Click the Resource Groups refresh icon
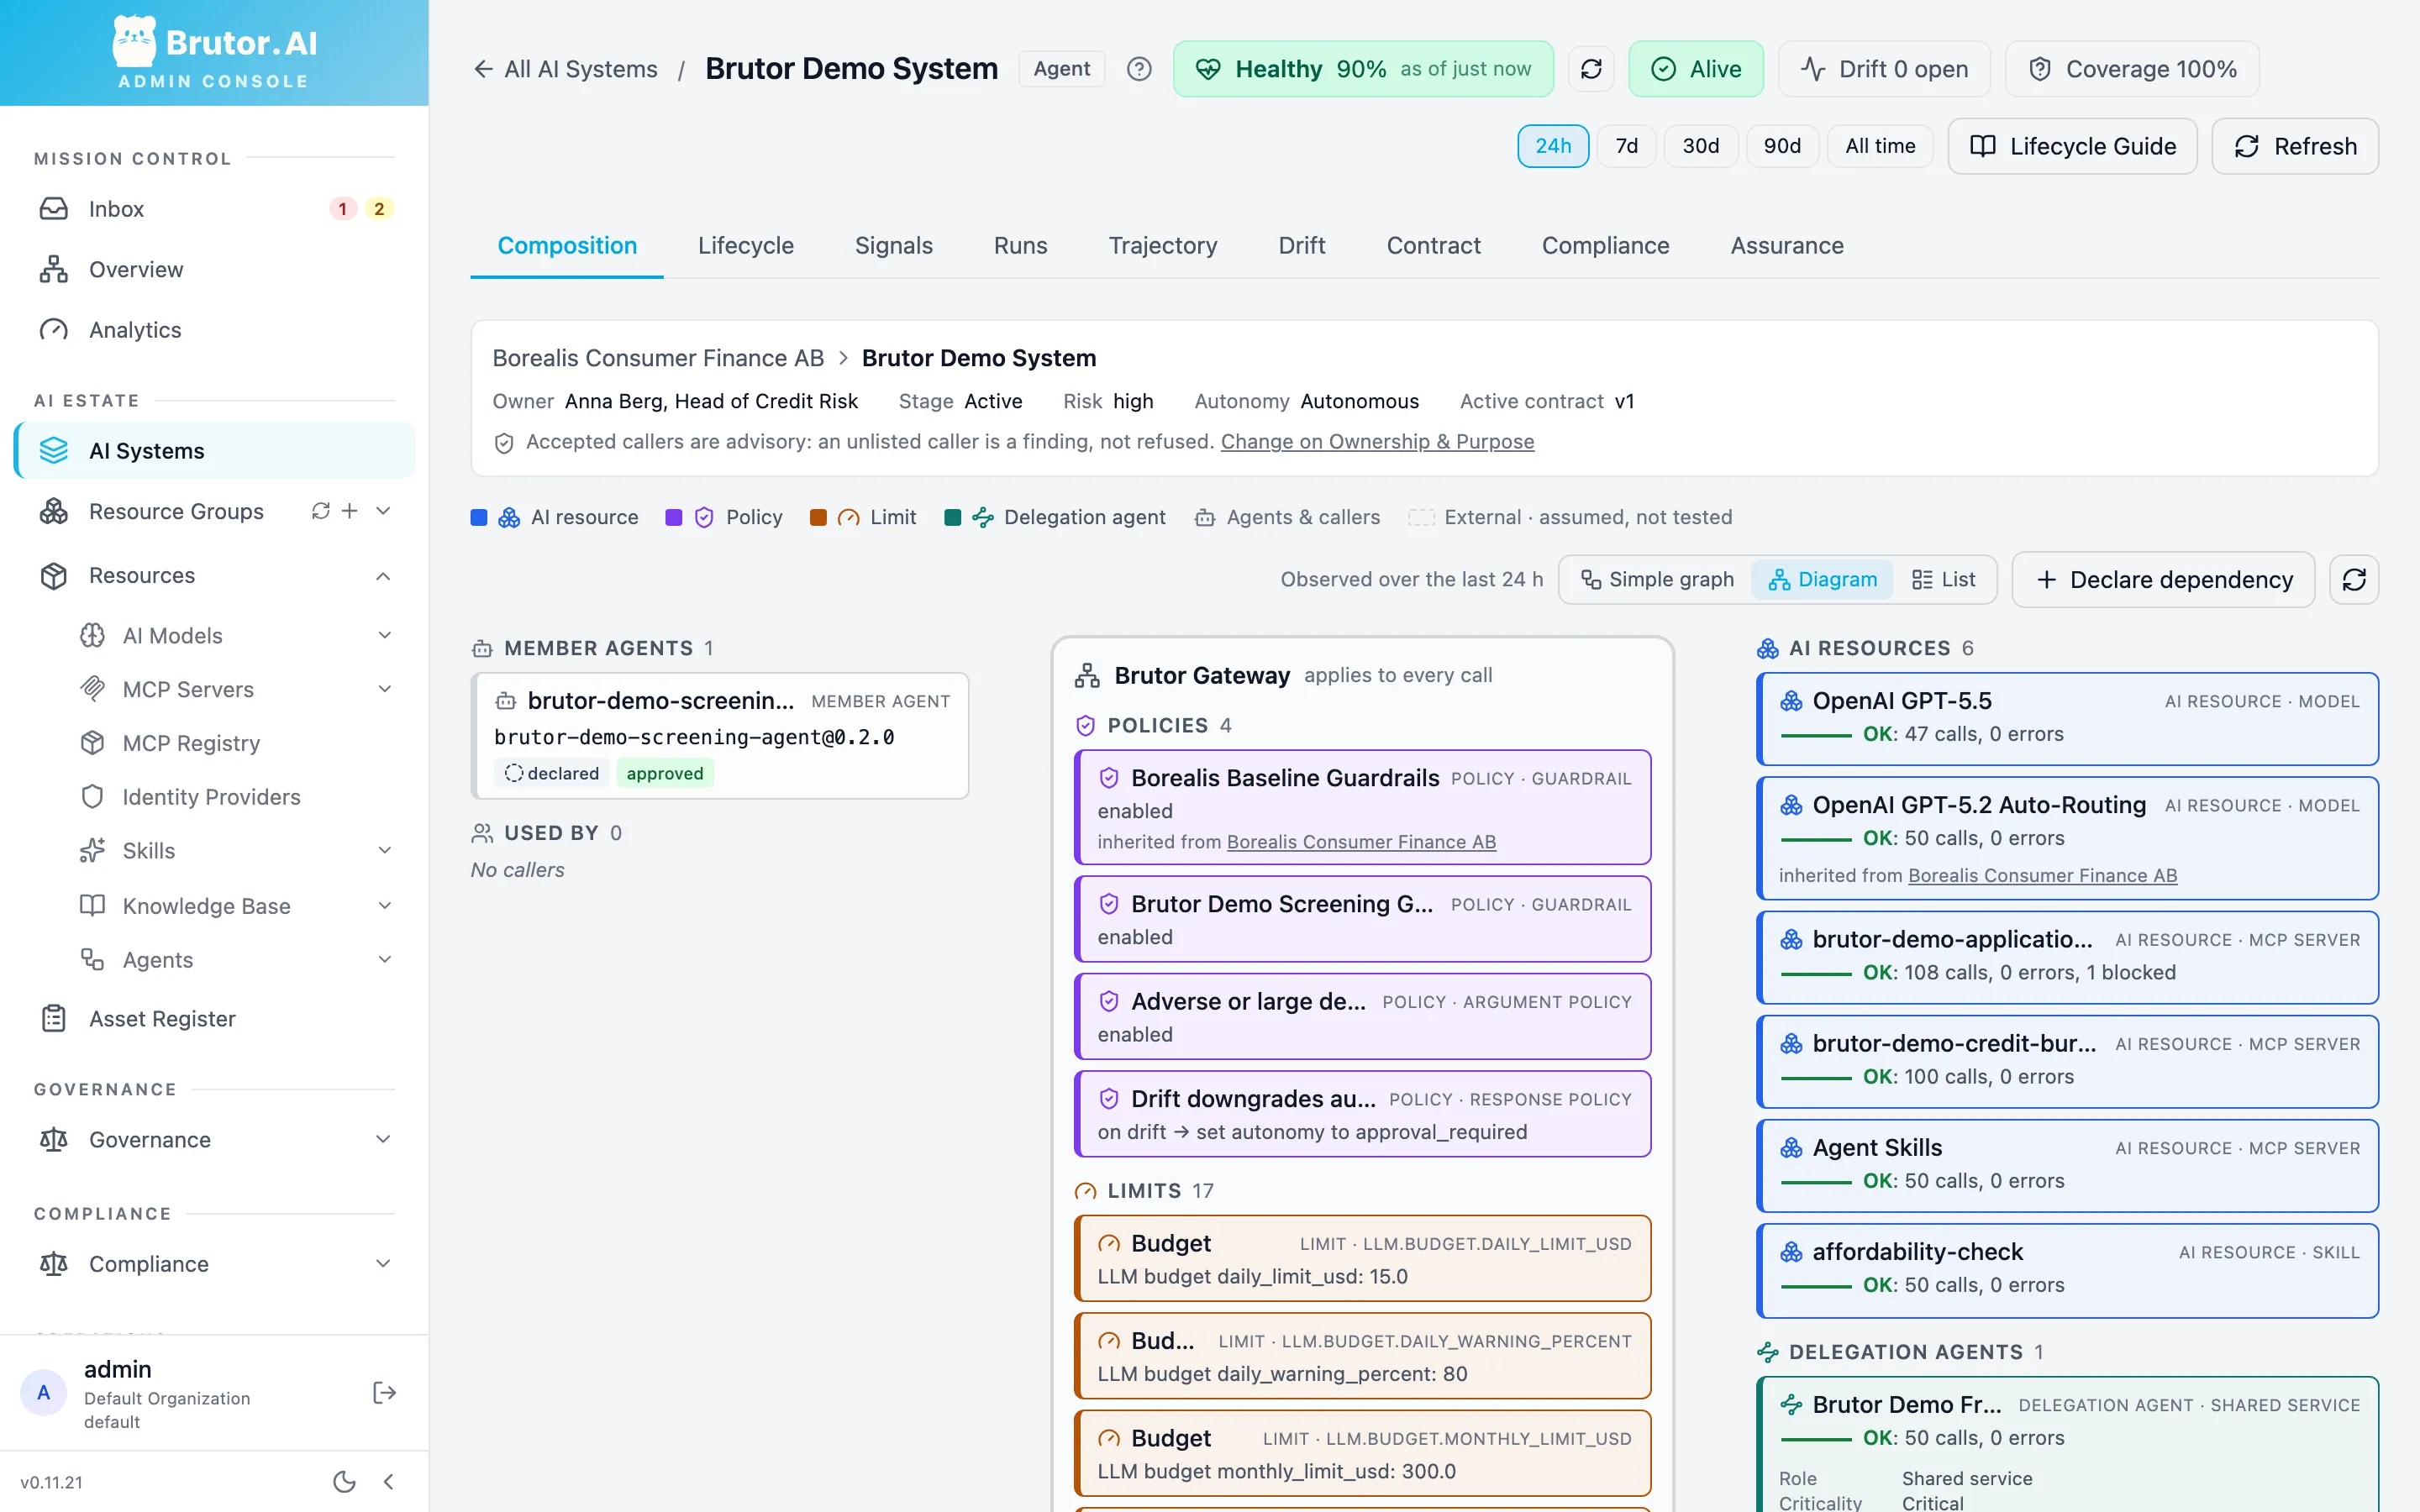The image size is (2420, 1512). coord(320,511)
